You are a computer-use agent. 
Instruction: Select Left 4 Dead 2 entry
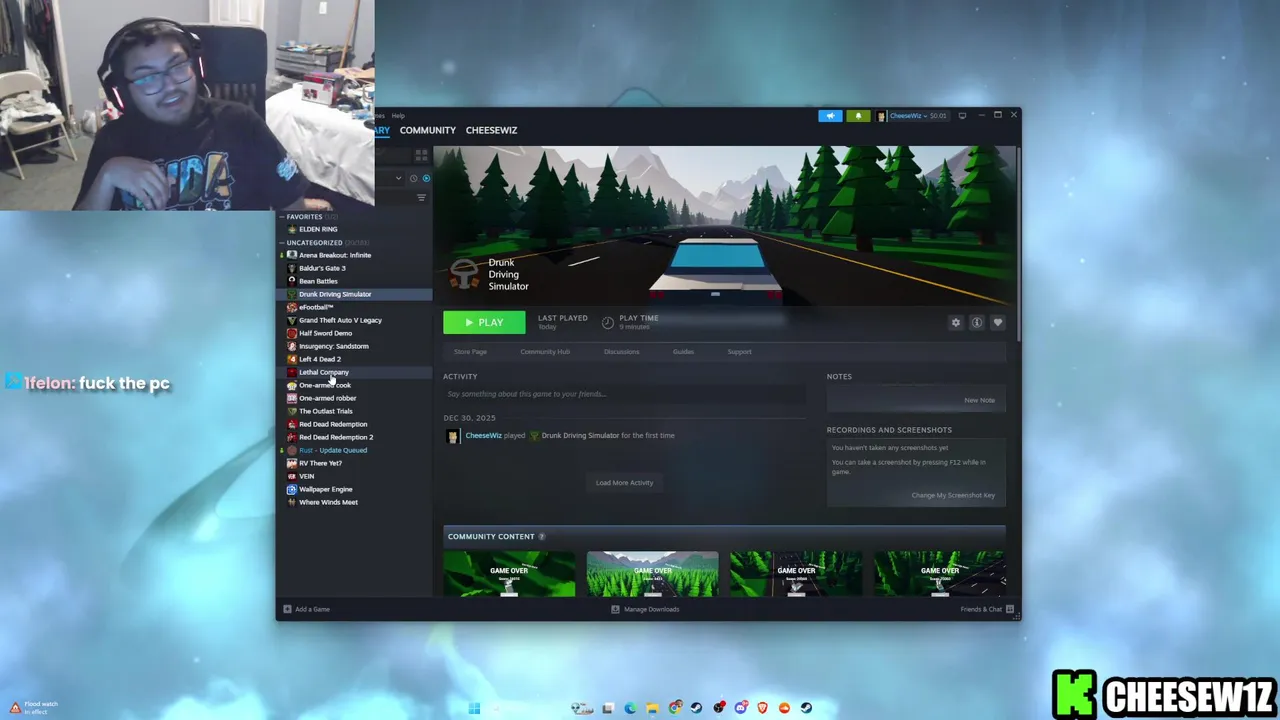point(354,359)
